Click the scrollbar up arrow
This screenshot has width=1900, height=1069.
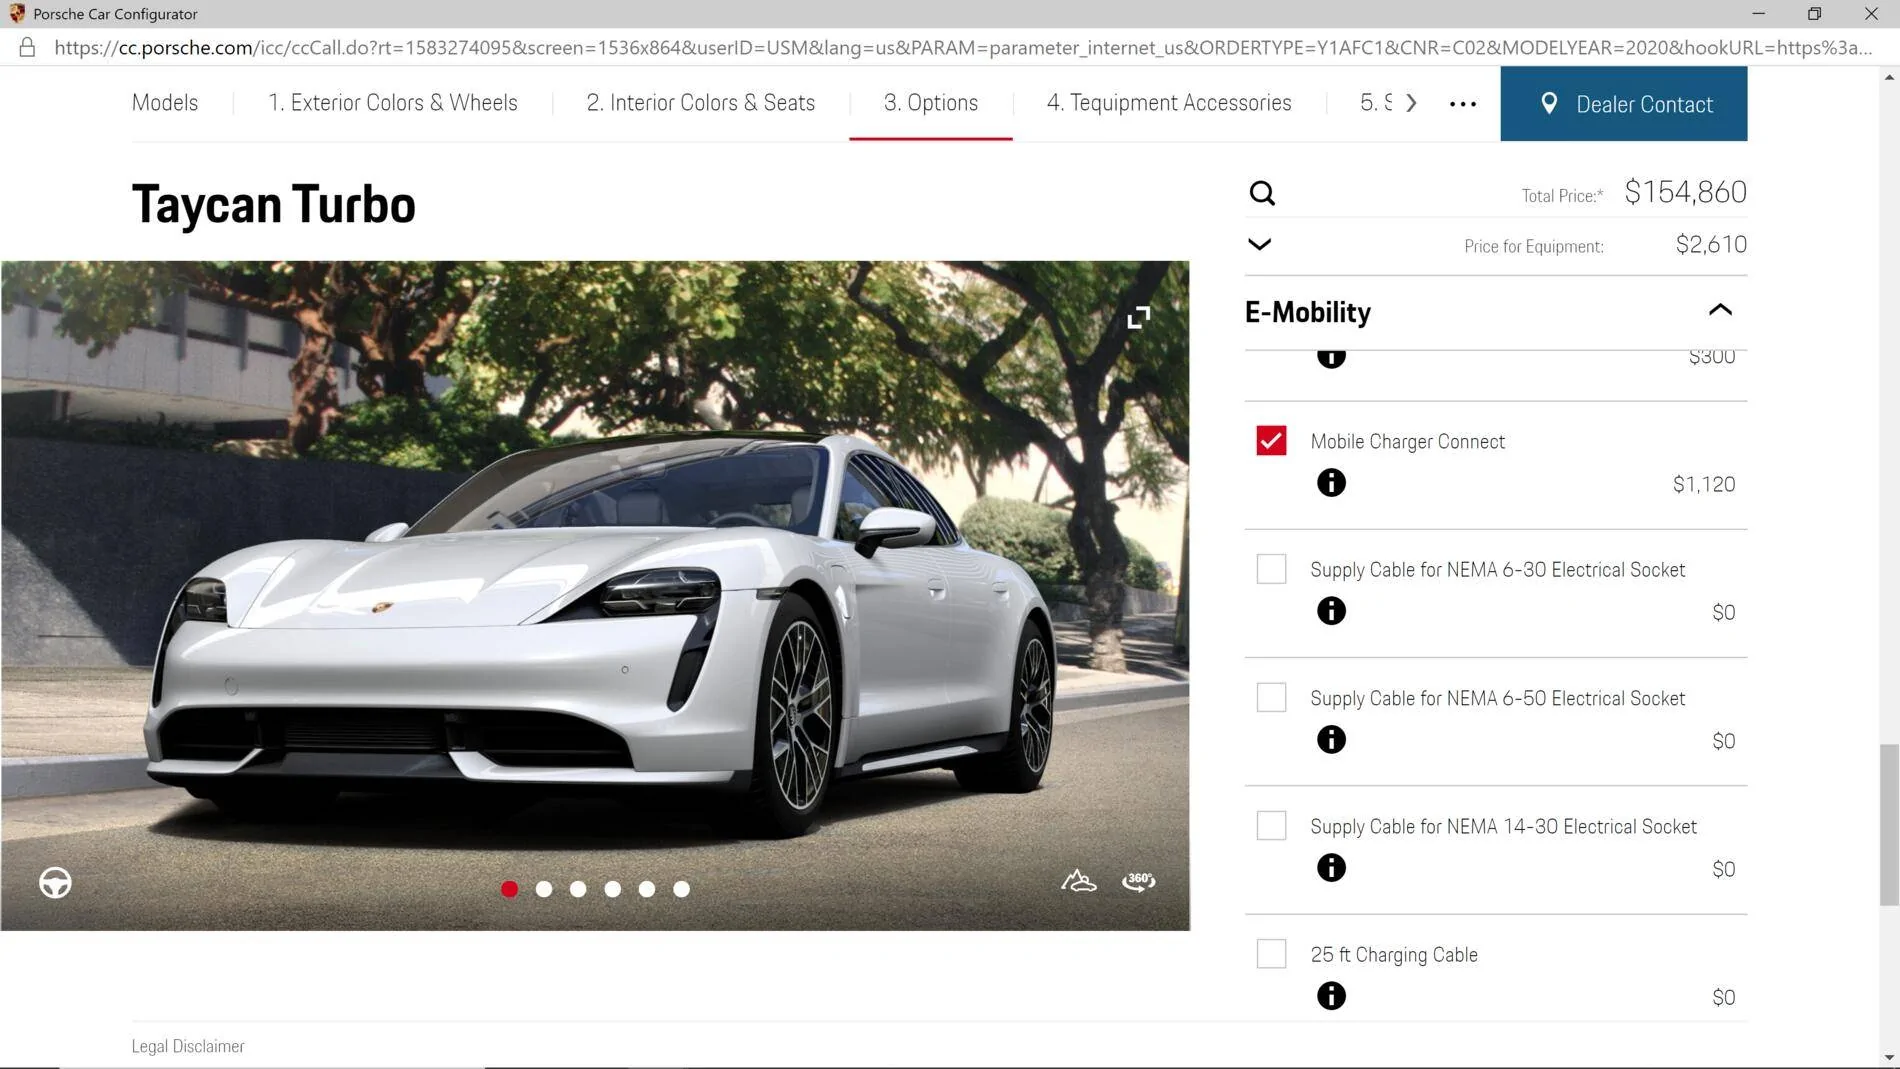coord(1889,77)
